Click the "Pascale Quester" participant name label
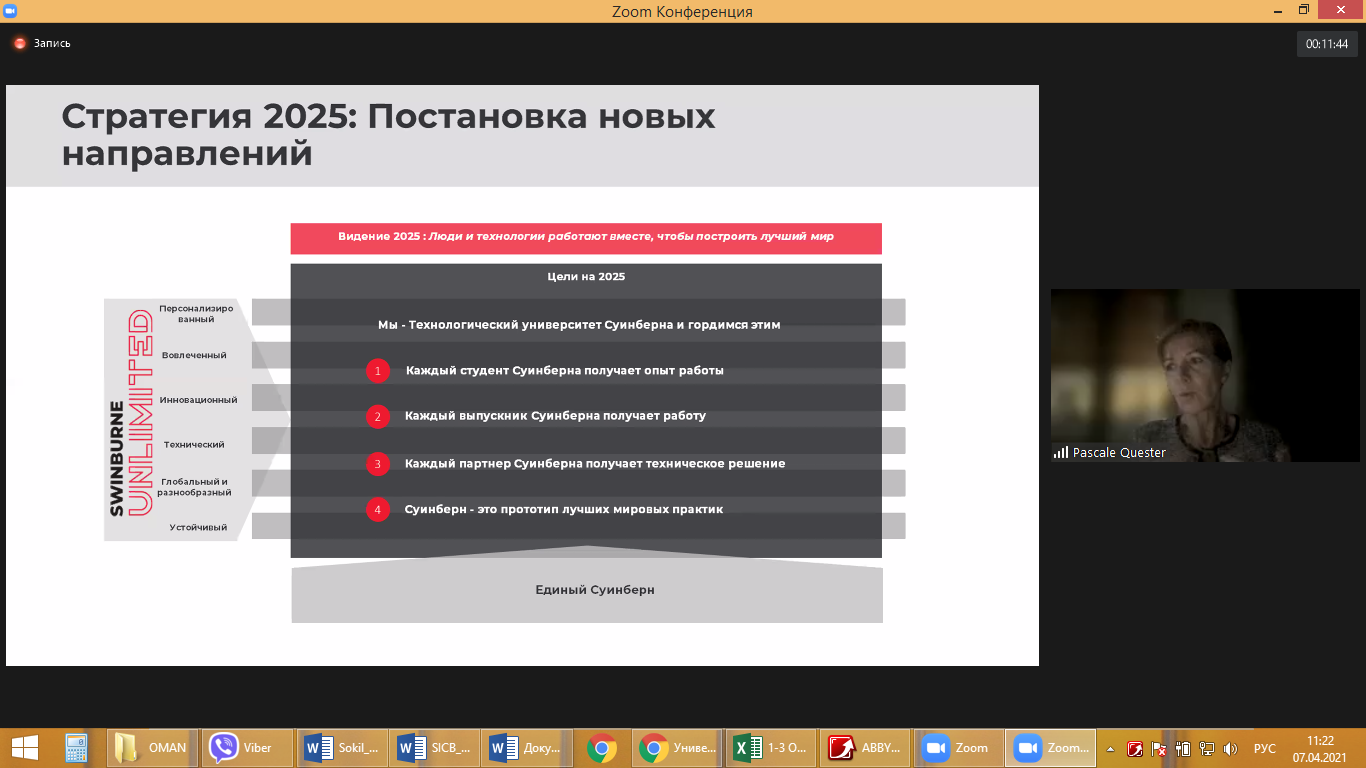Screen dimensions: 1366x768 1119,453
